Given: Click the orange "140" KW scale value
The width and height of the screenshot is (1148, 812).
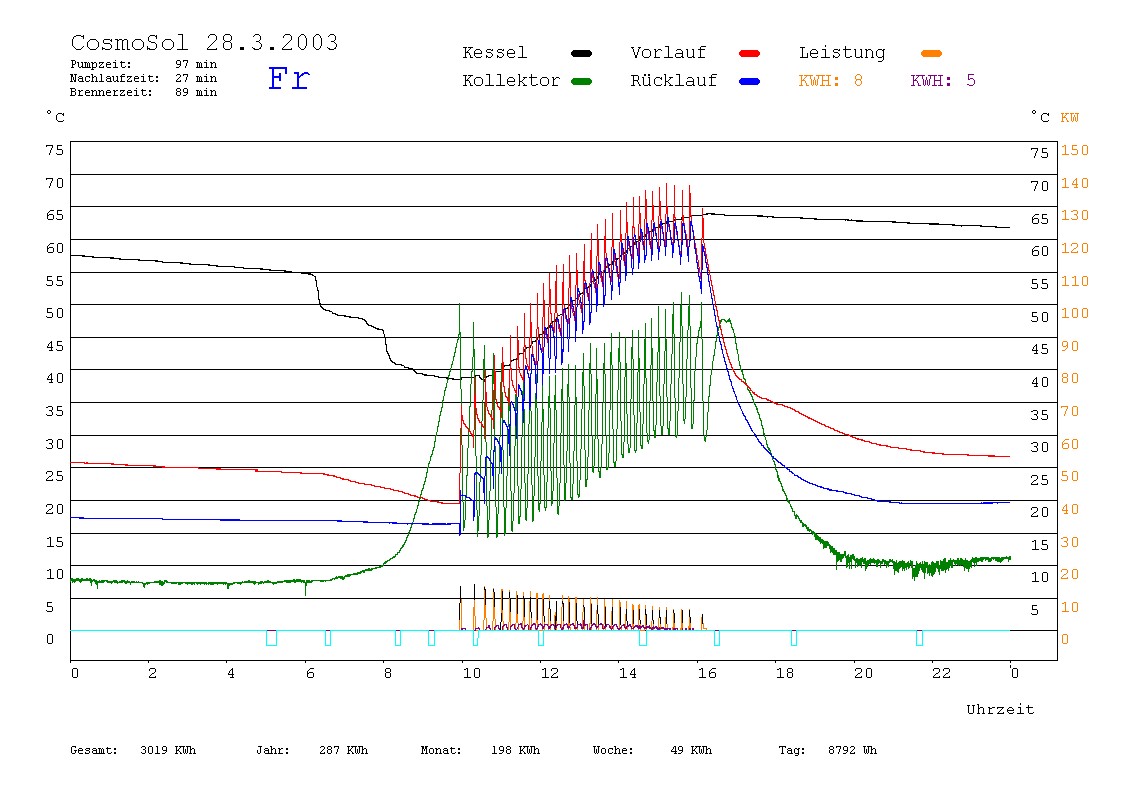Looking at the screenshot, I should [1075, 183].
